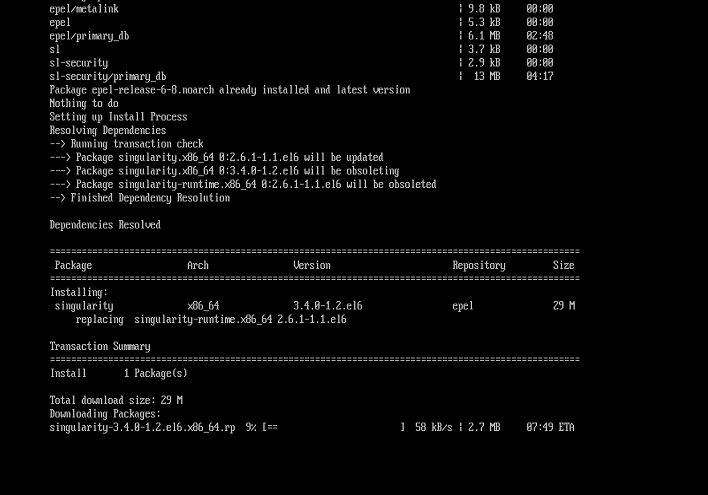Click the '13 MB' size value

(x=487, y=76)
